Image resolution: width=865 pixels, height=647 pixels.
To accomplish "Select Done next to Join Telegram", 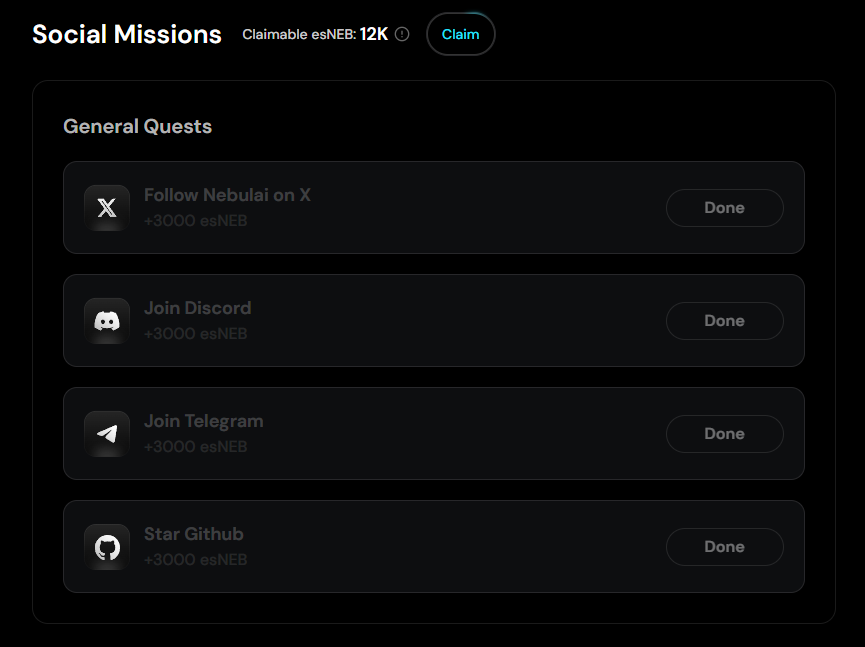I will pyautogui.click(x=724, y=434).
